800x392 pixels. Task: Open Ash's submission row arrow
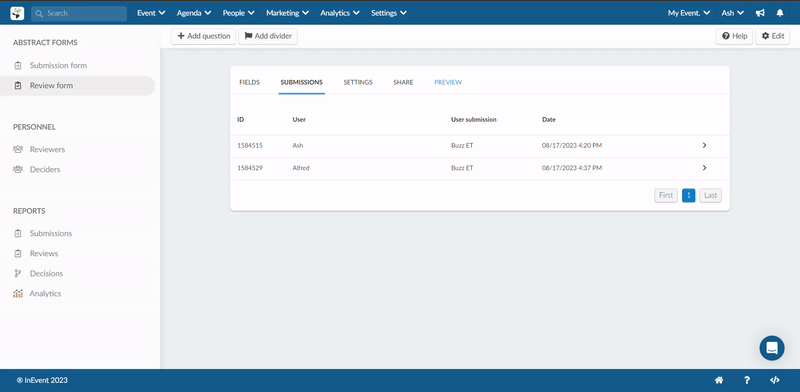(x=704, y=145)
